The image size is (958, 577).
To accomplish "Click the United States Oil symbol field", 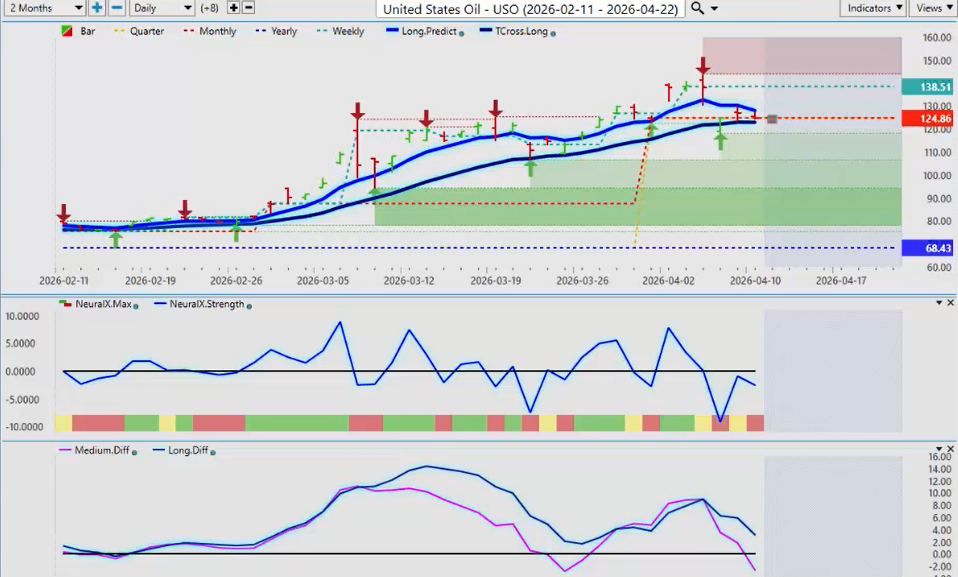I will click(530, 8).
